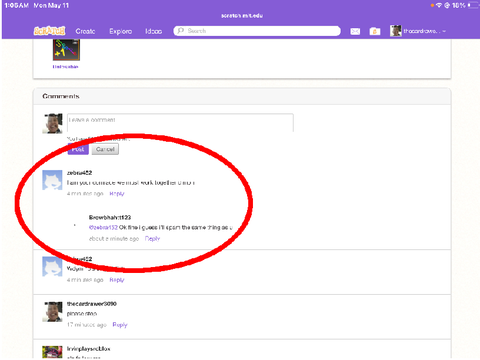Viewport: 480px width, 360px height.
Task: Click the Scratch logo
Action: [x=49, y=31]
